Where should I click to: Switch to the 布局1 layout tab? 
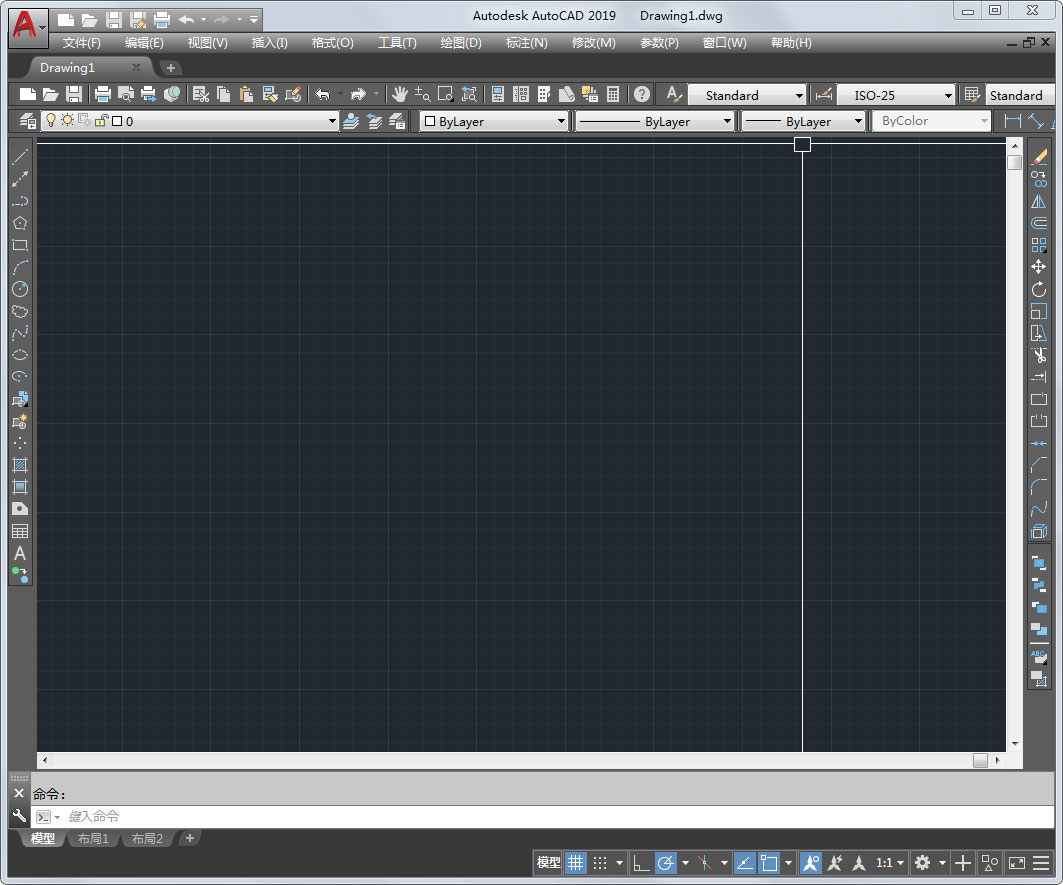[92, 838]
